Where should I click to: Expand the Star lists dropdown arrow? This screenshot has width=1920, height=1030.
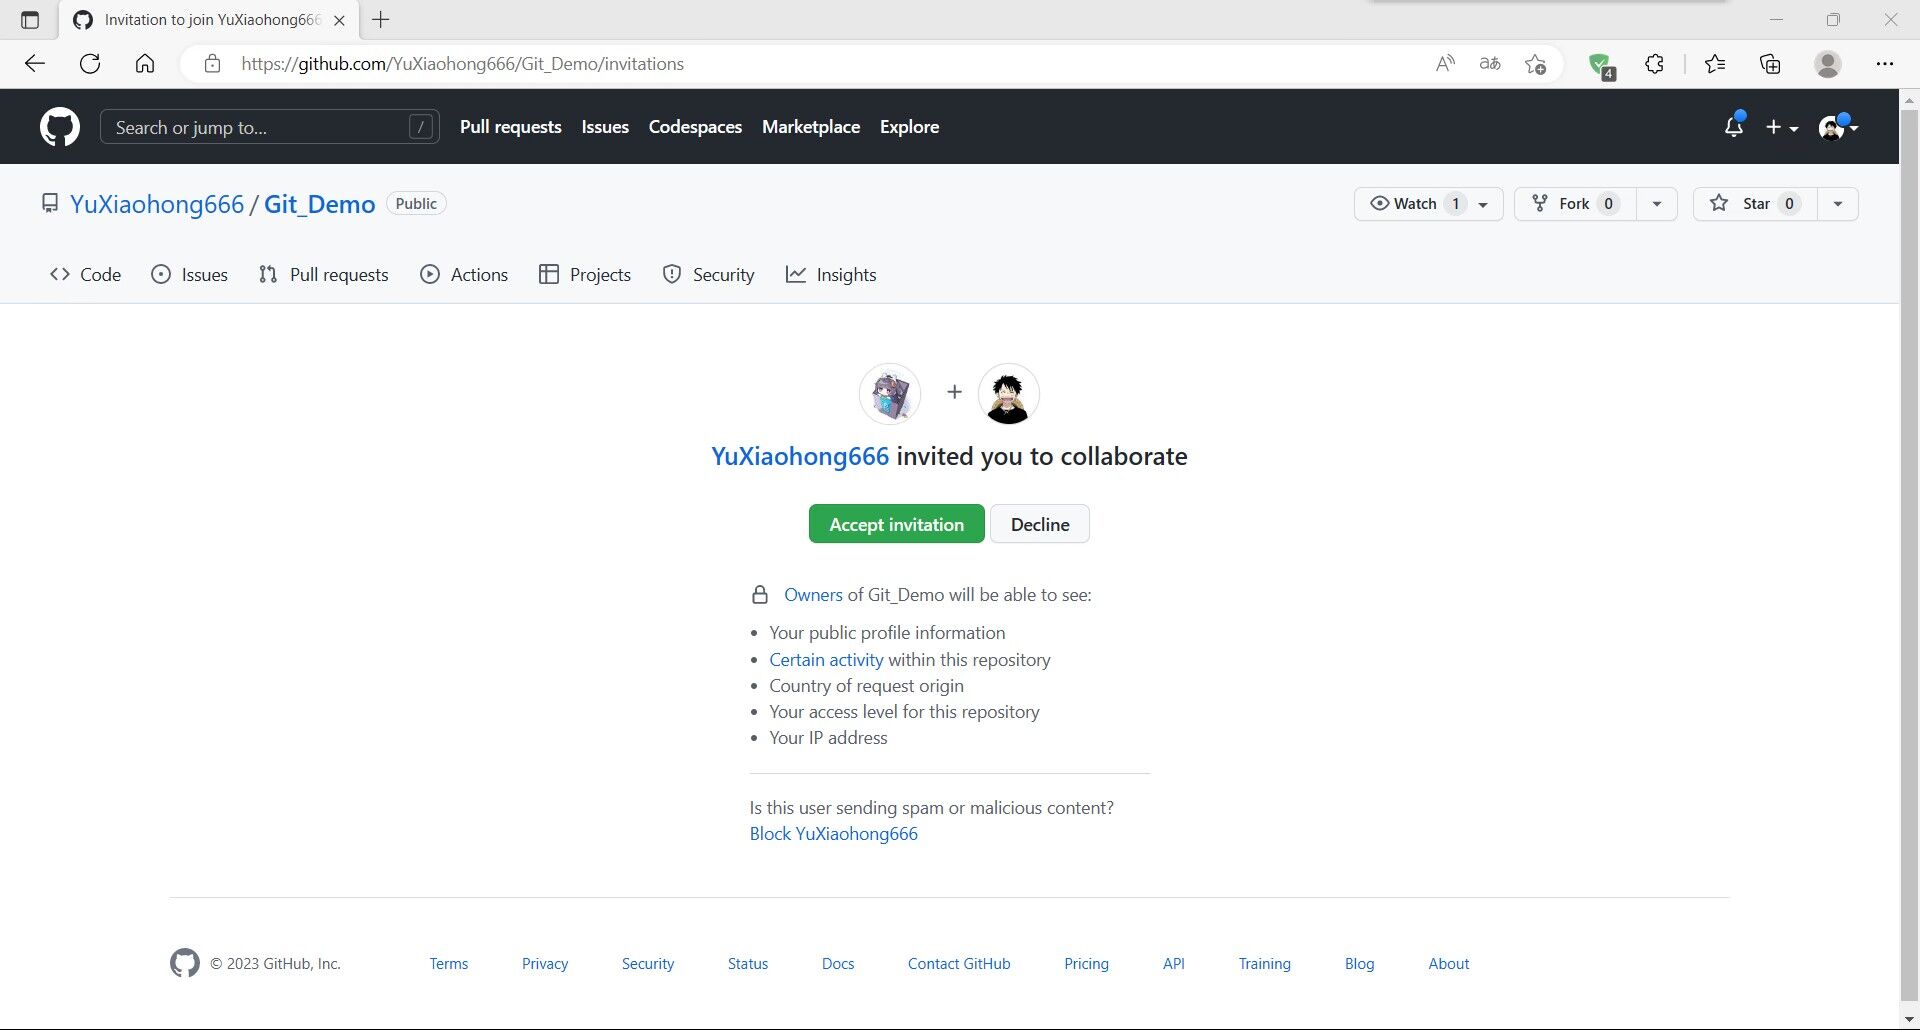1838,204
